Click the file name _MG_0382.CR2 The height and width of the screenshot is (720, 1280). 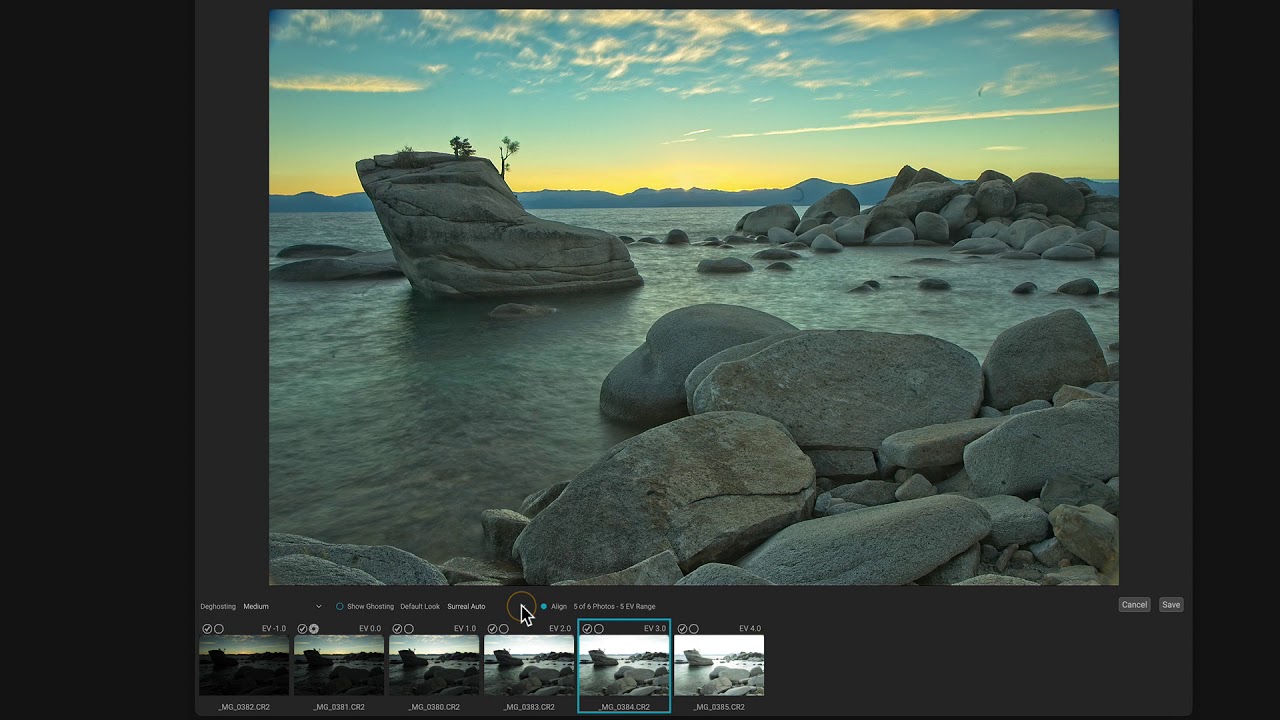[244, 707]
